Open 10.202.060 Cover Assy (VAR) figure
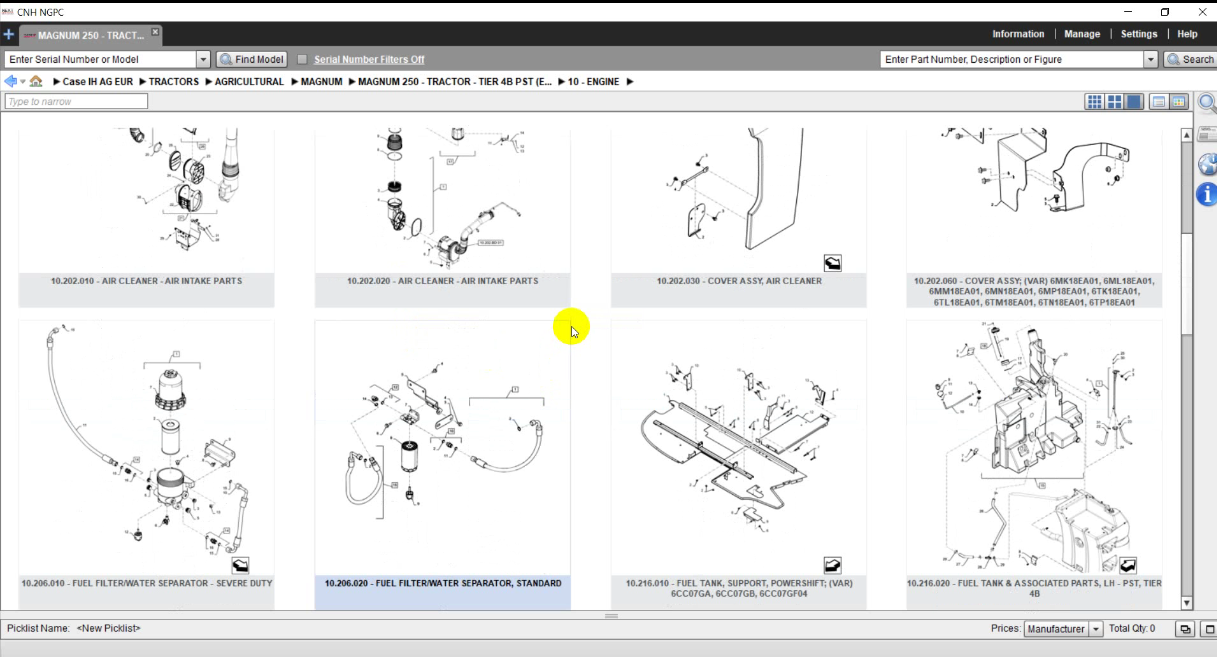Image resolution: width=1217 pixels, height=657 pixels. (x=1034, y=215)
